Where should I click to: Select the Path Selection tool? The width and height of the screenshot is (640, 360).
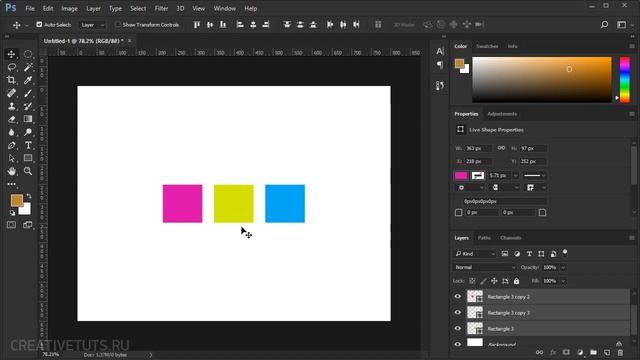pyautogui.click(x=11, y=158)
